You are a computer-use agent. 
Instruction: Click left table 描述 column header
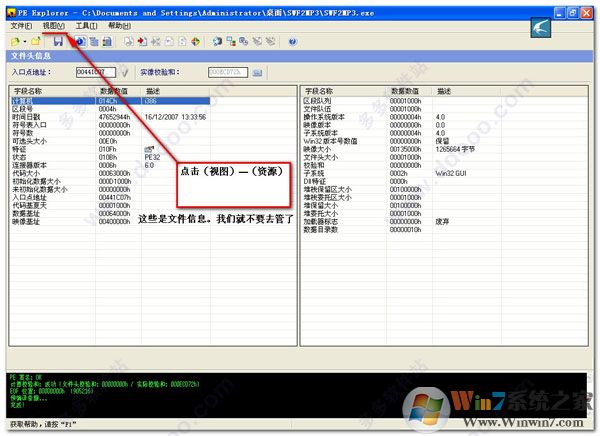tap(176, 91)
